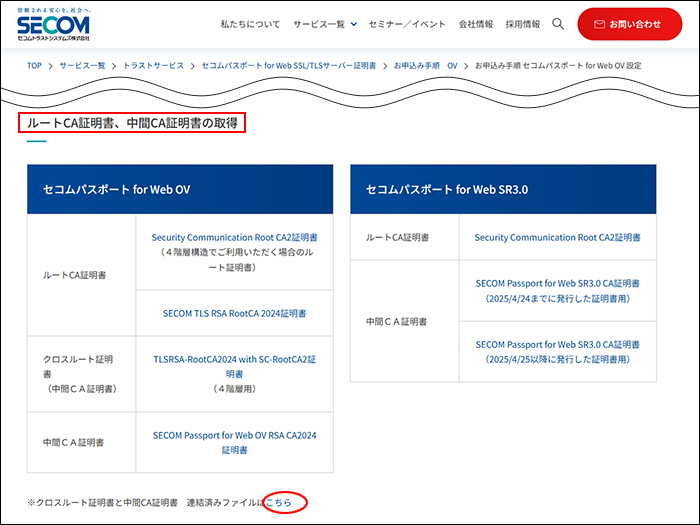Select the クロスルート証明書 (中間CA証明書) cell
The image size is (700, 525).
click(x=81, y=374)
